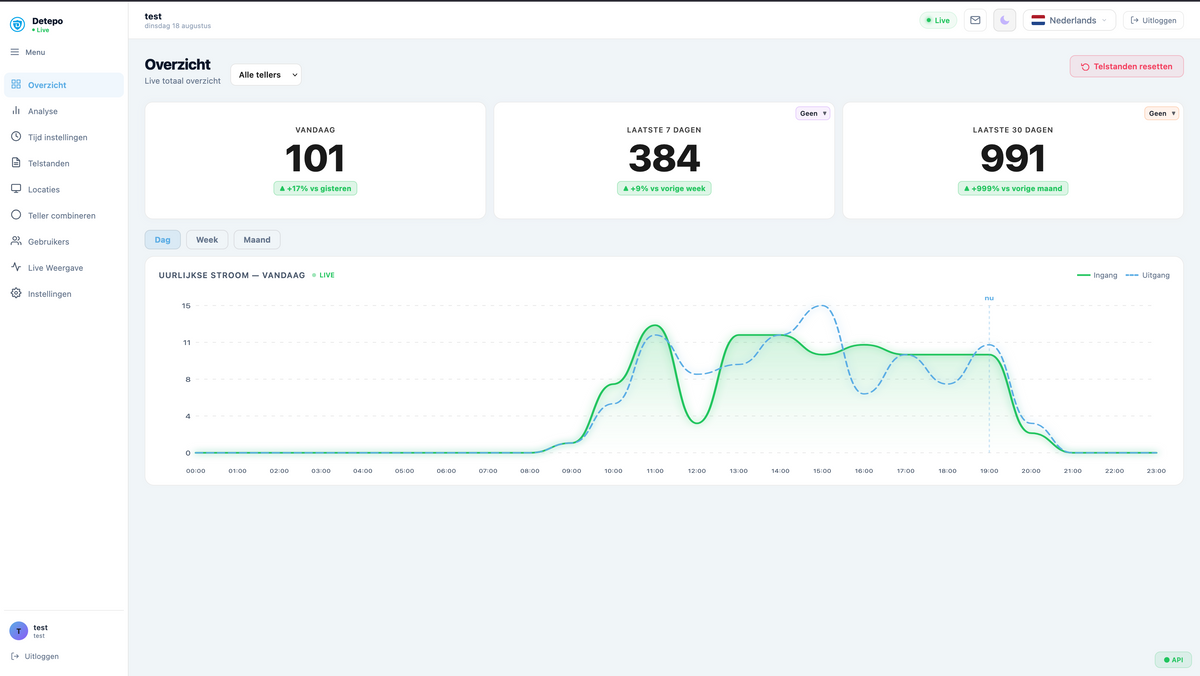Click the Instellingen gear icon

(x=16, y=293)
